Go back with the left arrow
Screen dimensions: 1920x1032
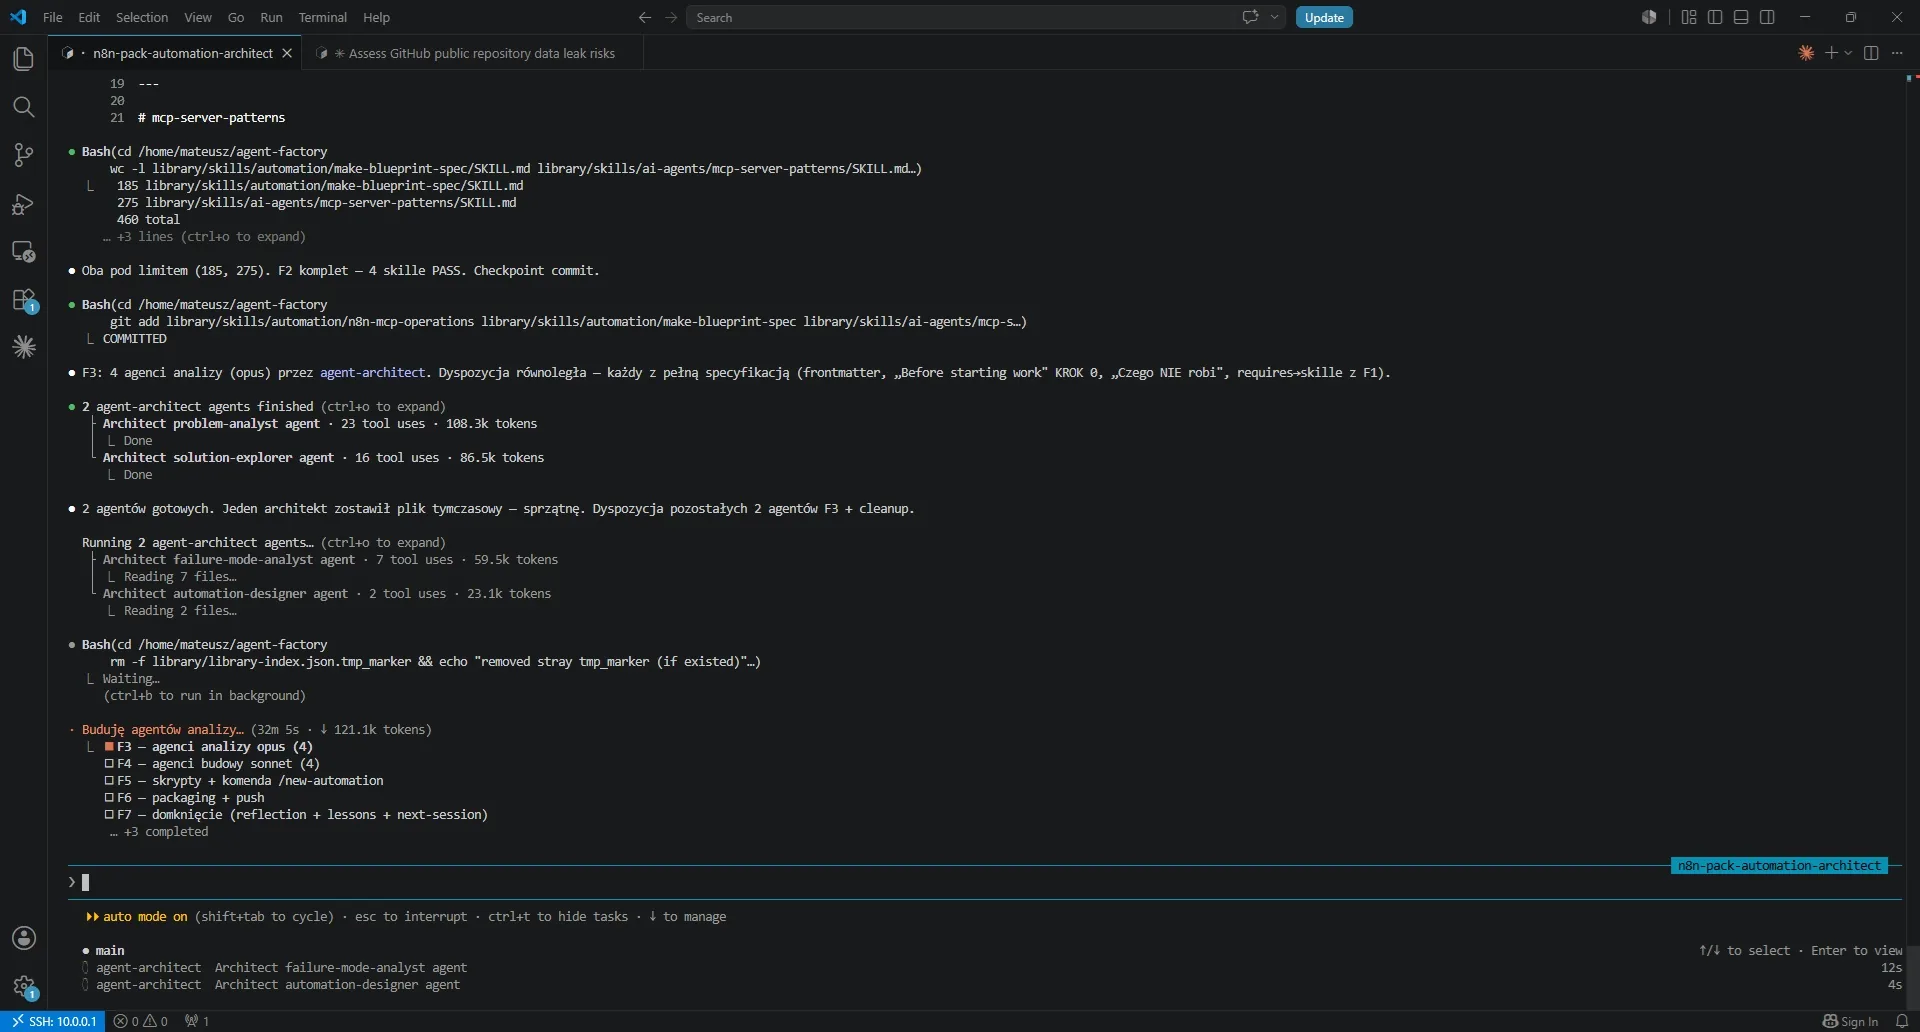tap(645, 17)
